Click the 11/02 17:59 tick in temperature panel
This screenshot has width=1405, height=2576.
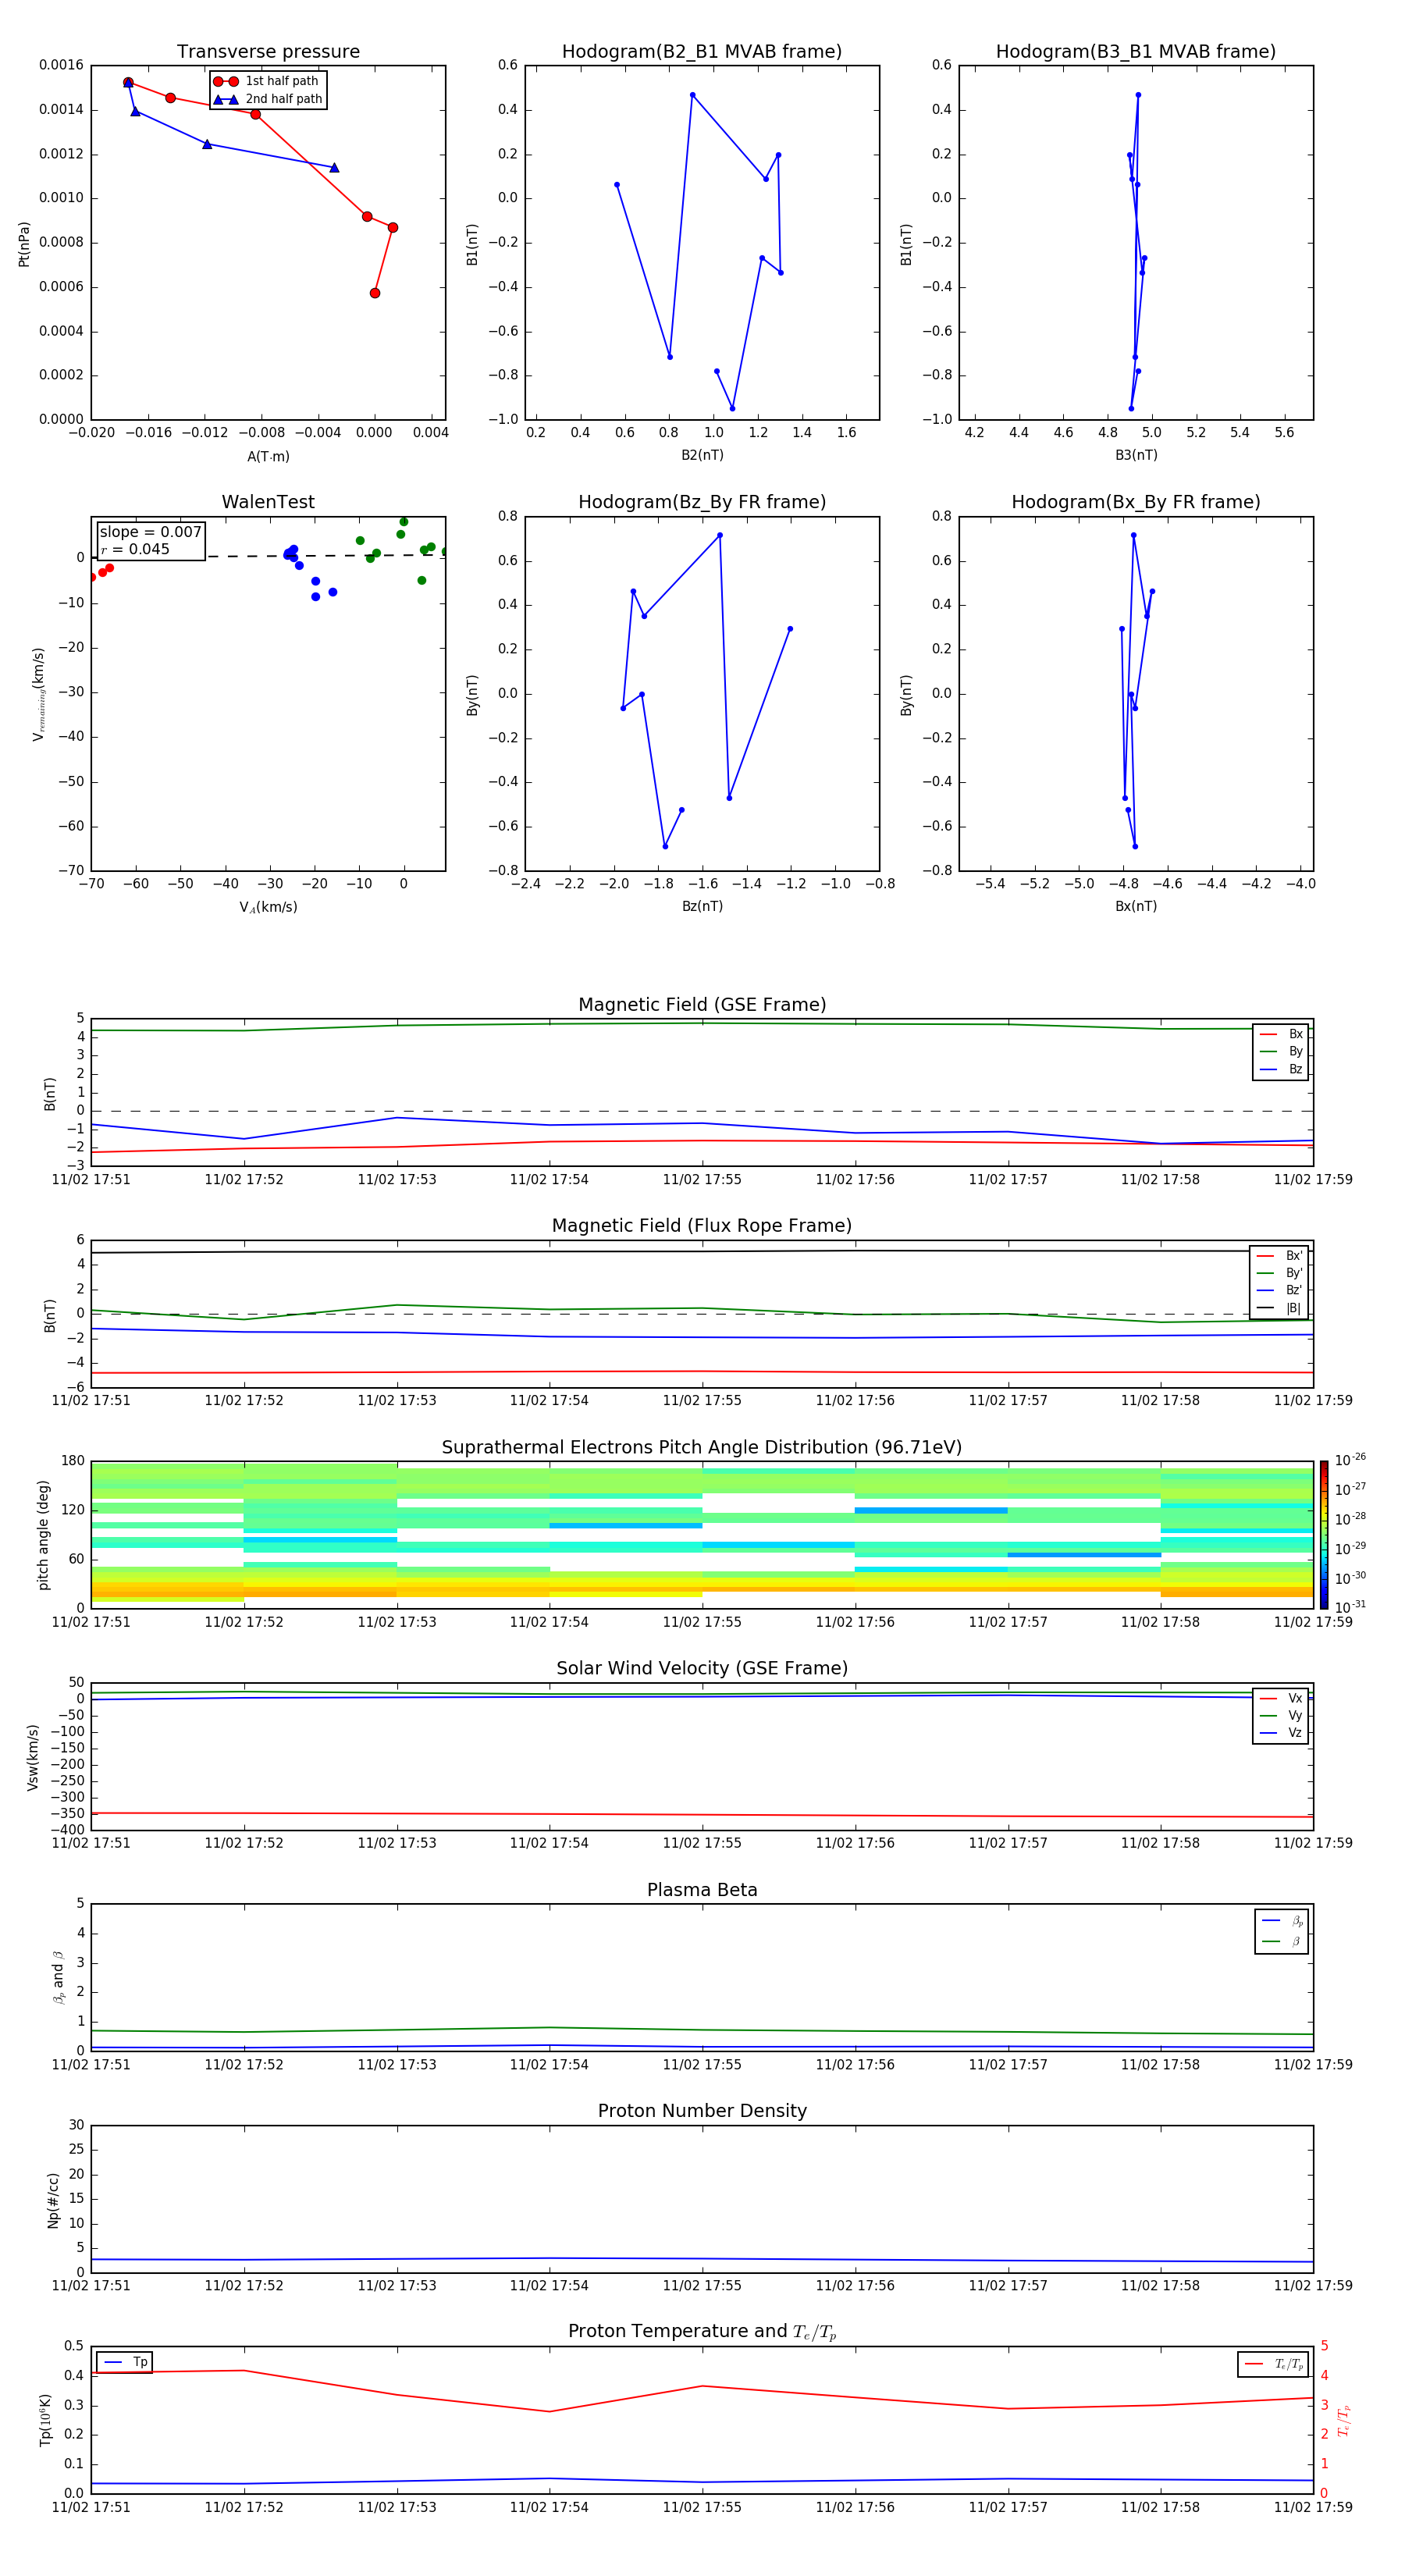(1313, 2507)
